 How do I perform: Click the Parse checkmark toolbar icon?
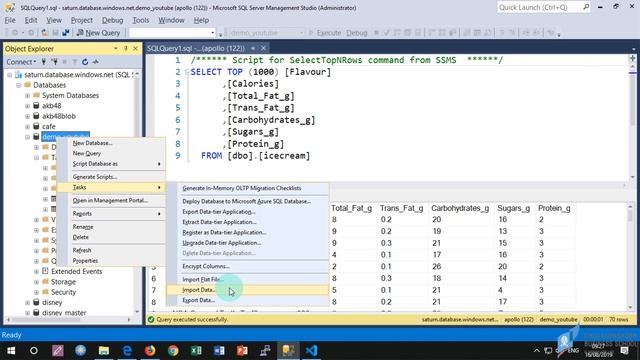387,33
